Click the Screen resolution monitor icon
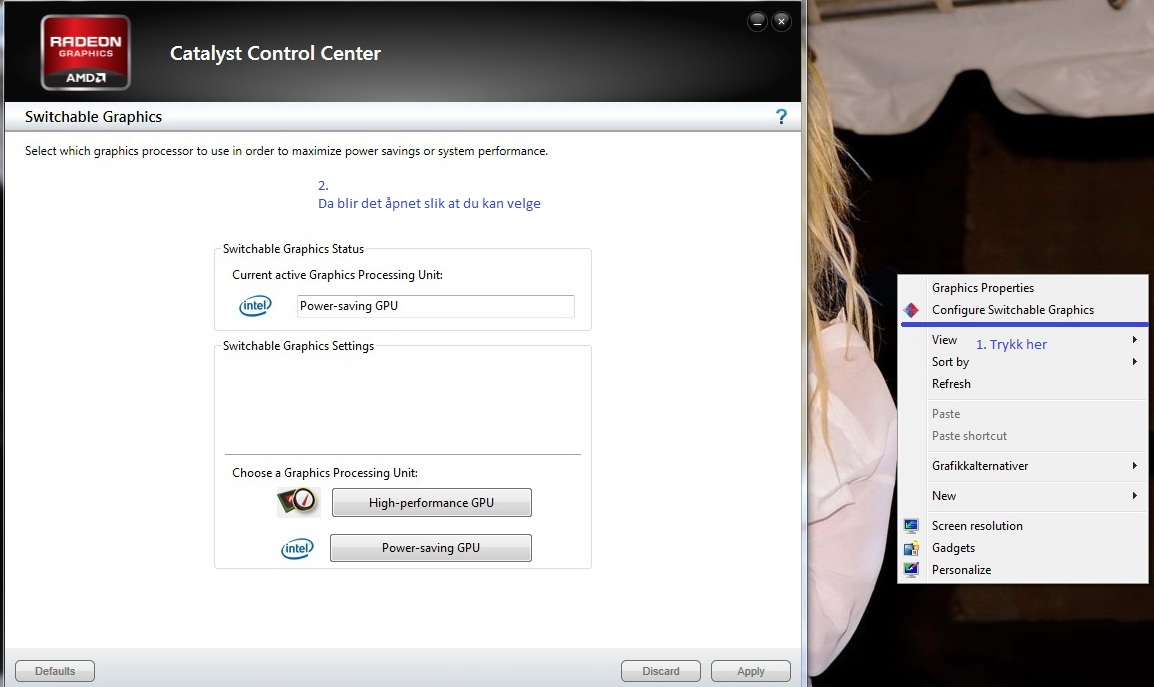 (x=911, y=526)
